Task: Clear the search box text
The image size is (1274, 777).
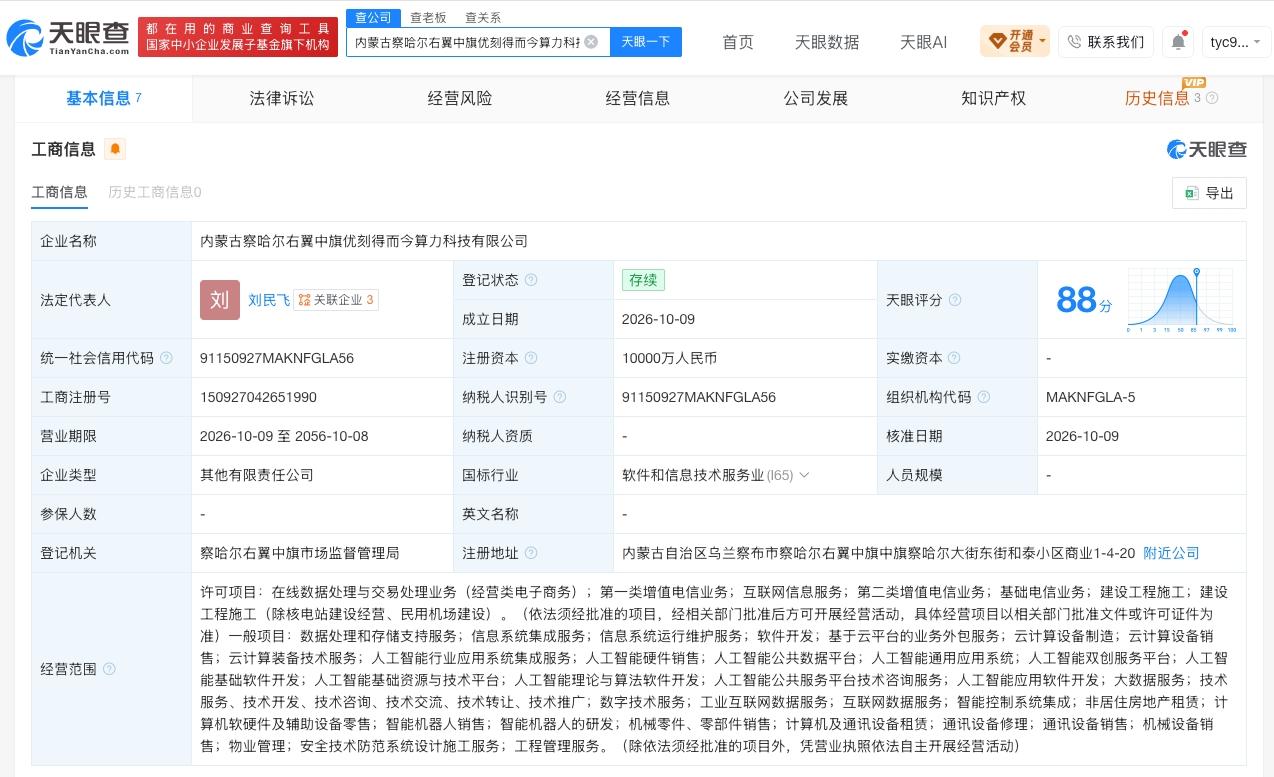Action: [591, 42]
